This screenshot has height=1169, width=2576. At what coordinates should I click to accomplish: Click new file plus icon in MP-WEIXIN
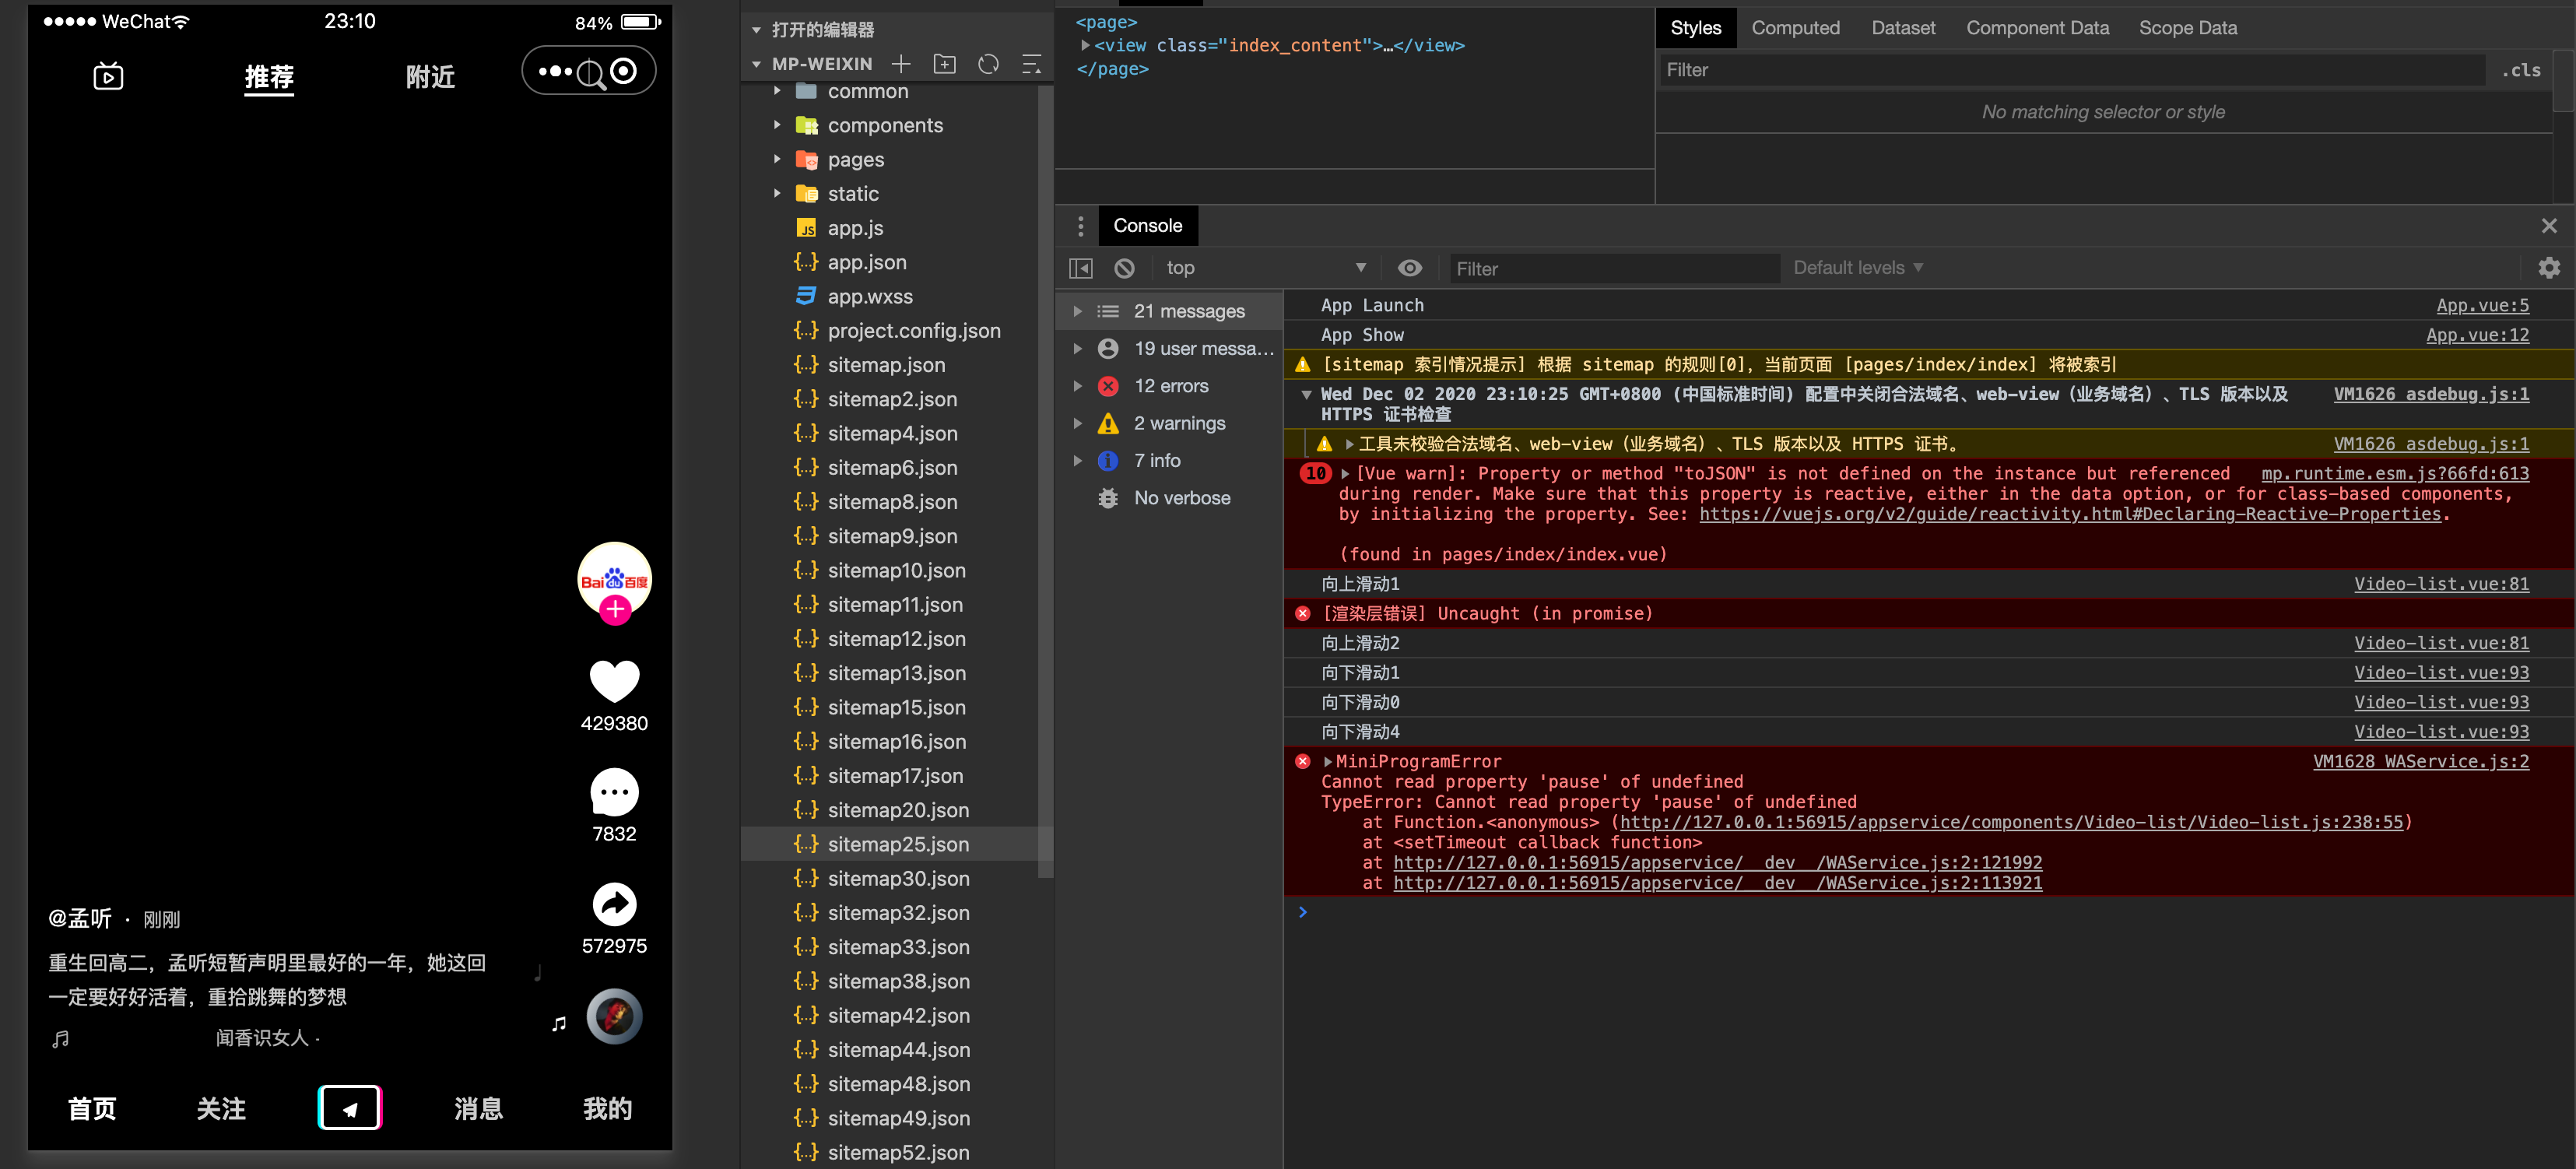[901, 65]
